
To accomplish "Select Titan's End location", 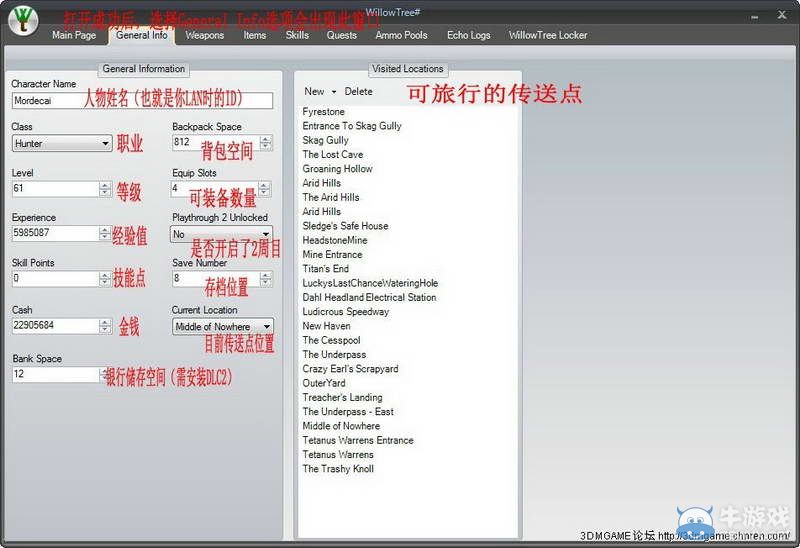I will click(326, 268).
